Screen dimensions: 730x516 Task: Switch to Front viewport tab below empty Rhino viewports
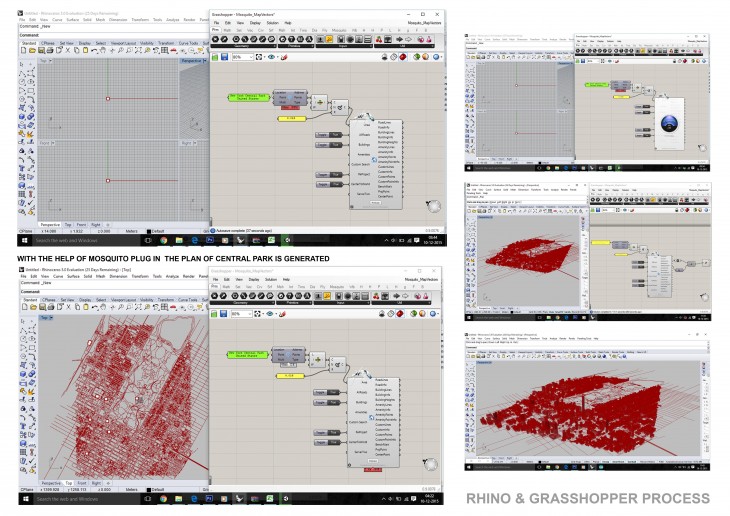point(79,225)
